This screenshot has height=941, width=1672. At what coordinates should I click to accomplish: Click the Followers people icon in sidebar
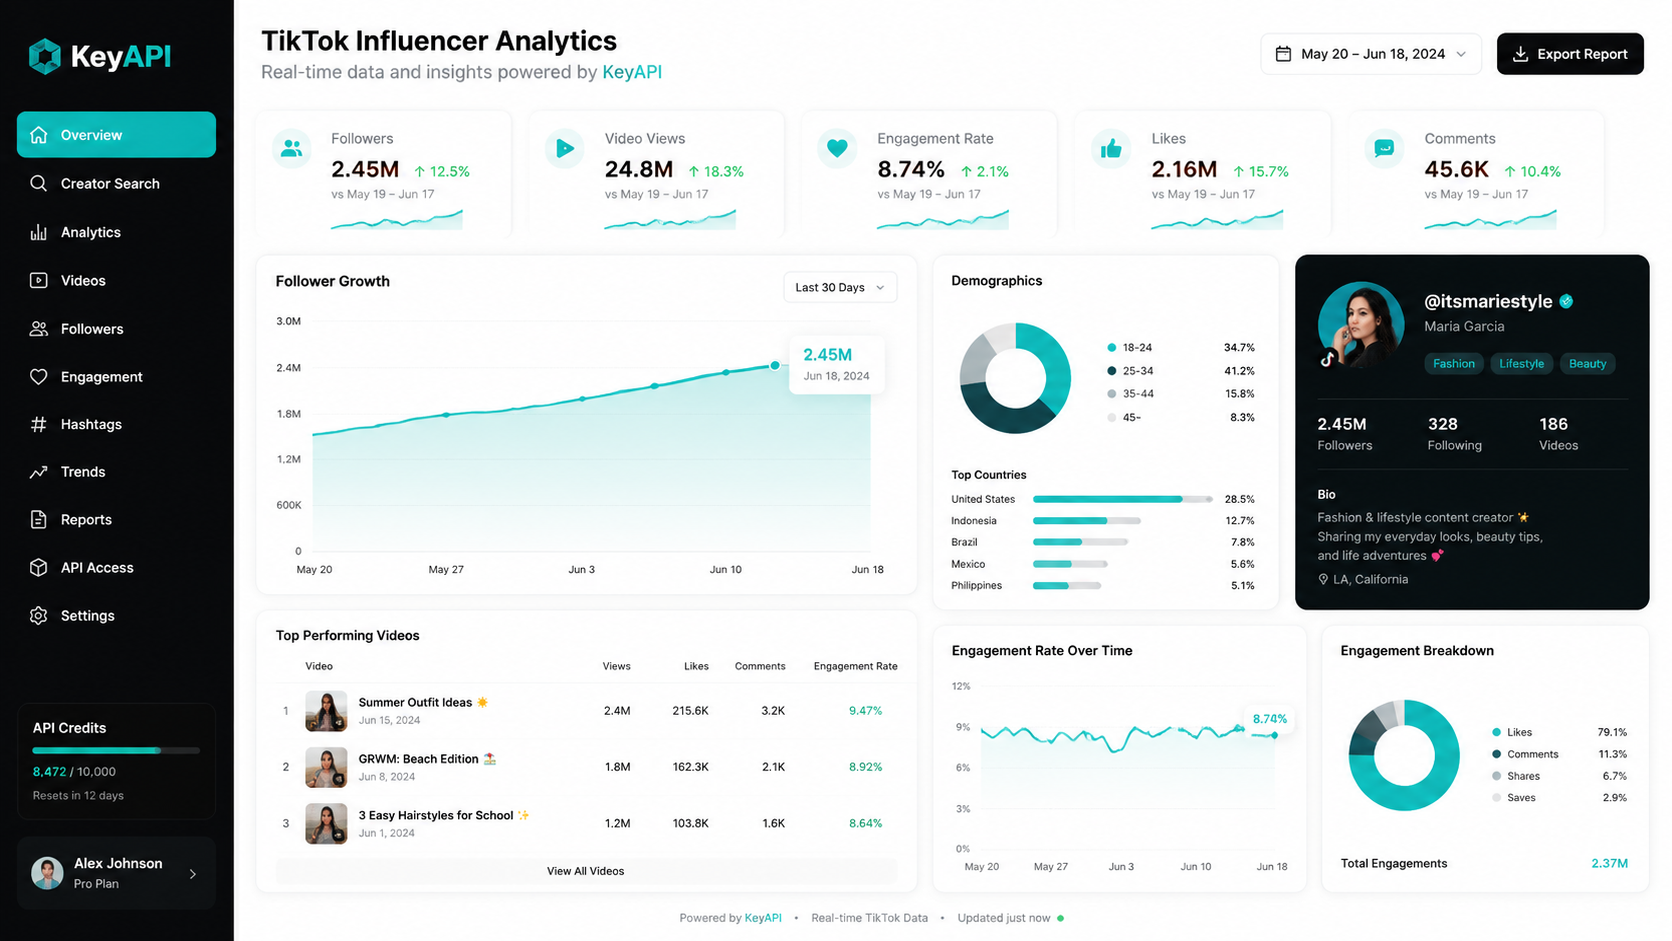coord(39,328)
